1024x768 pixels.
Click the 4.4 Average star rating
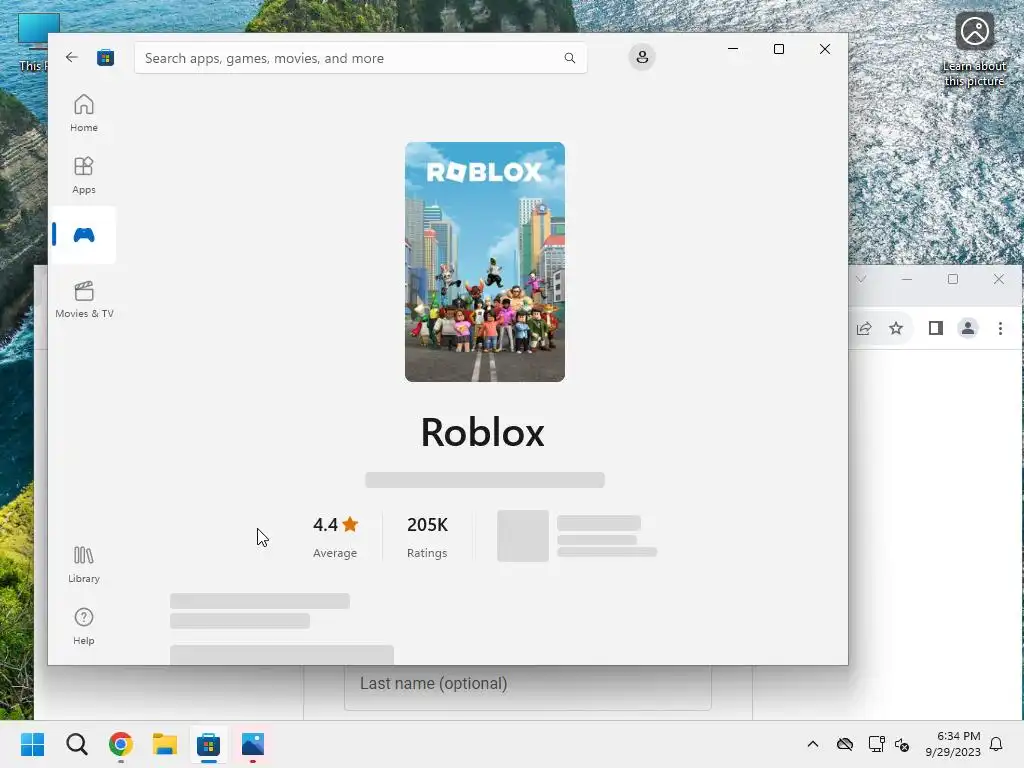click(335, 537)
